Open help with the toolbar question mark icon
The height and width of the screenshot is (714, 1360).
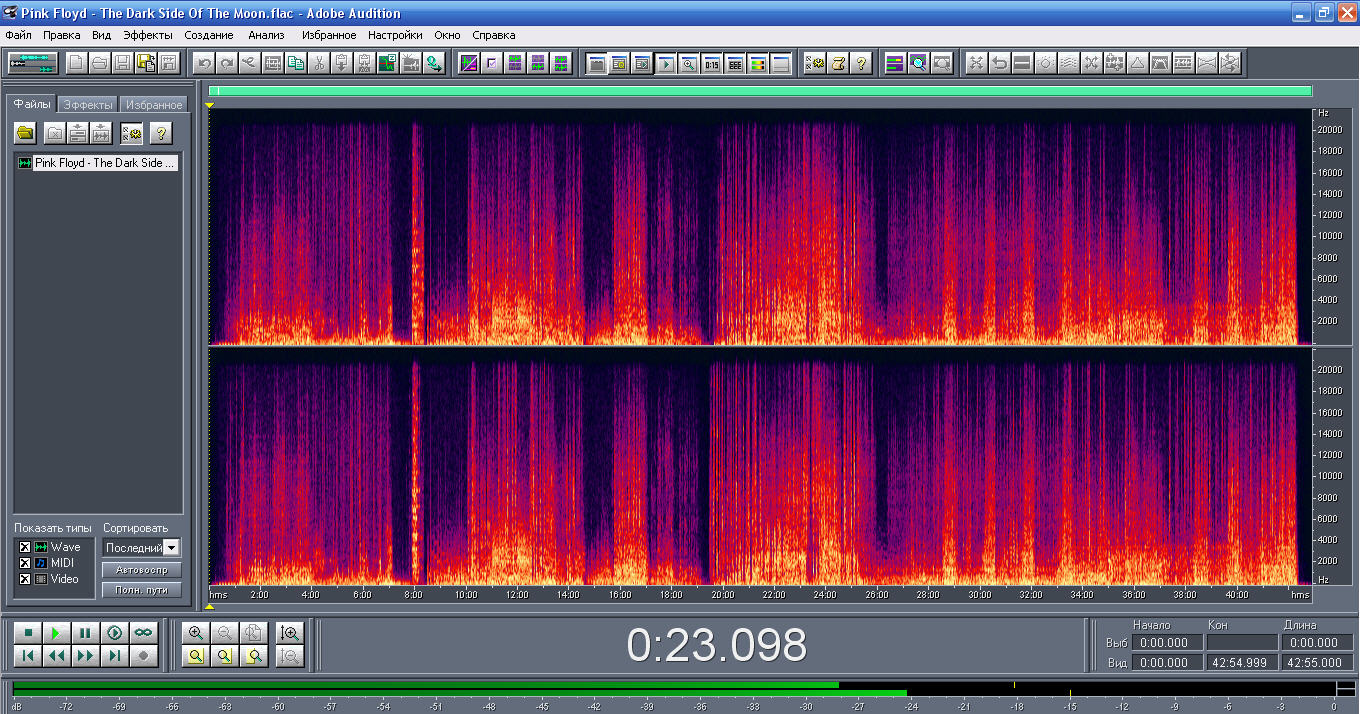click(861, 63)
